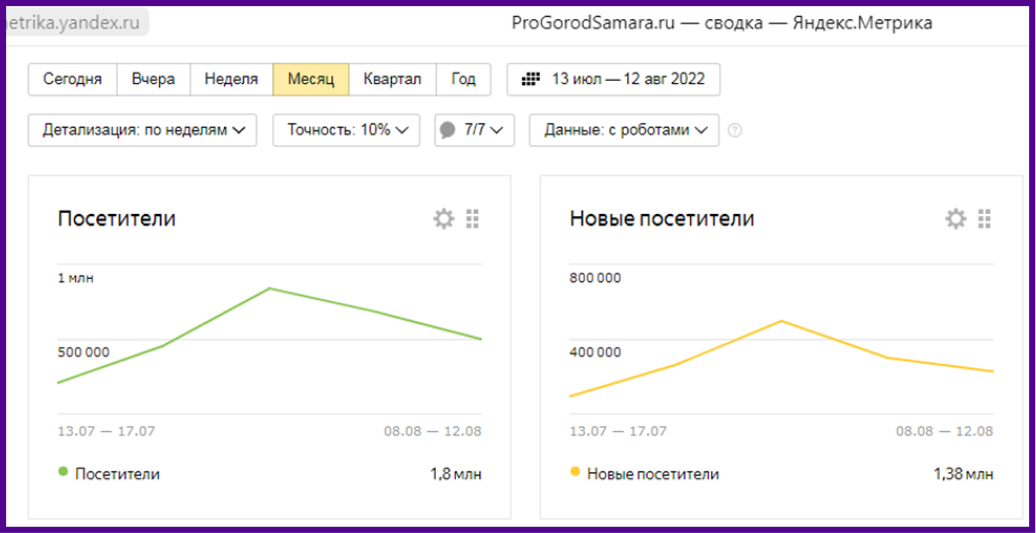The height and width of the screenshot is (533, 1036).
Task: Click the 1 млн axis label
Action: [76, 278]
